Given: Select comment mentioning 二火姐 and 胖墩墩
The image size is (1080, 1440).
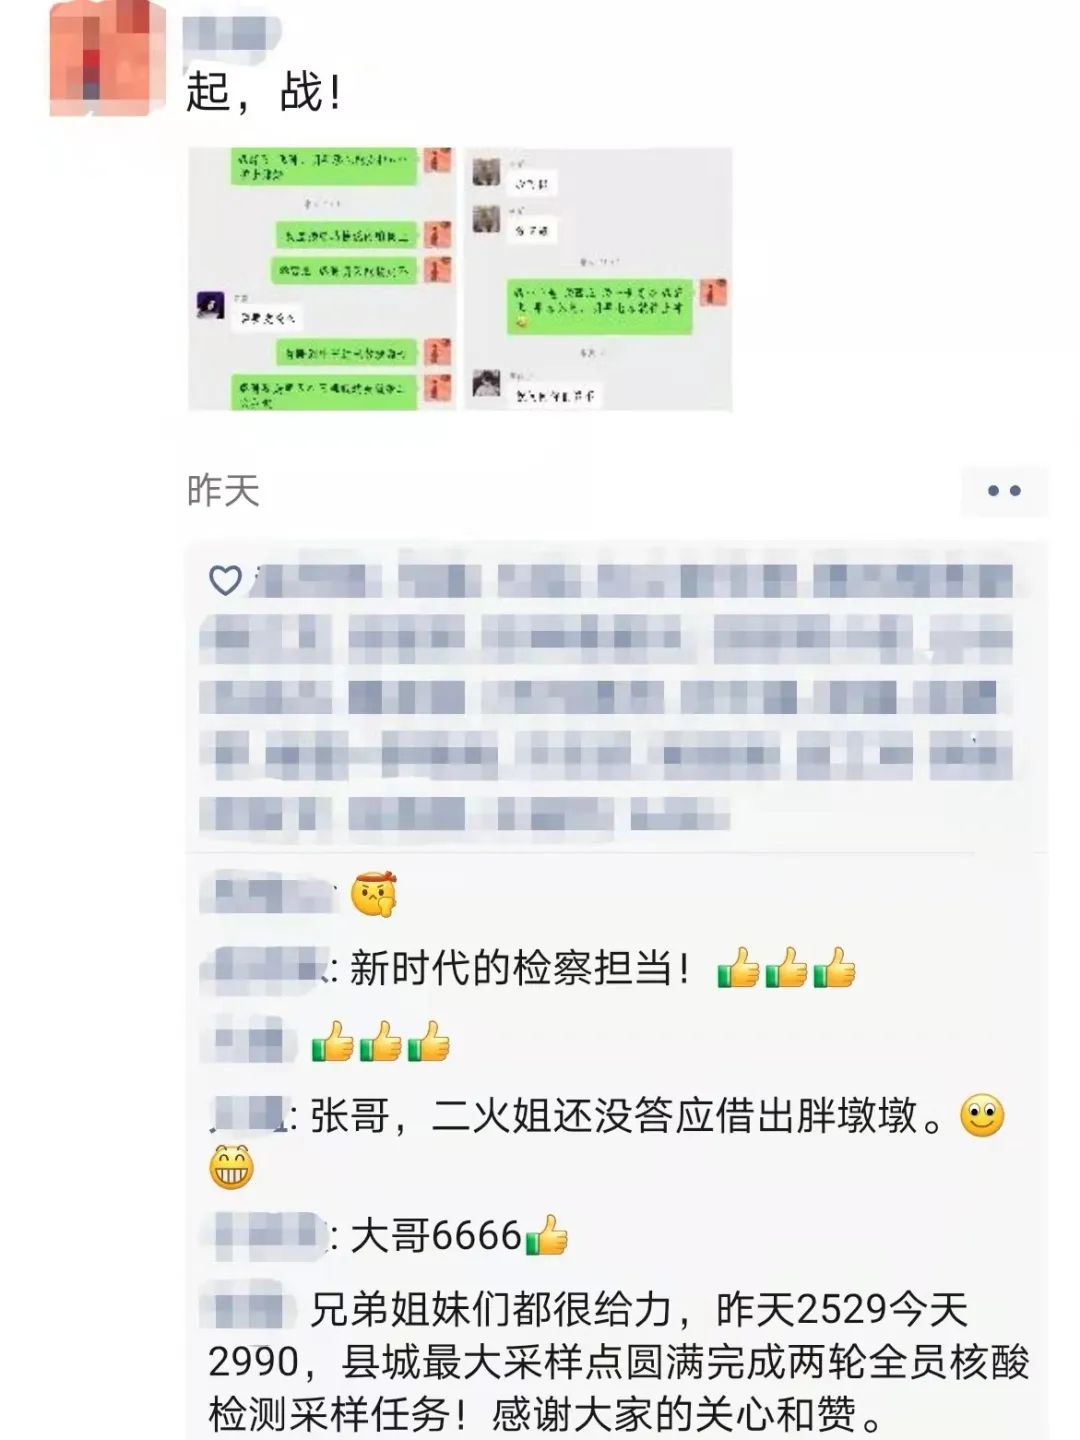Looking at the screenshot, I should tap(606, 1141).
